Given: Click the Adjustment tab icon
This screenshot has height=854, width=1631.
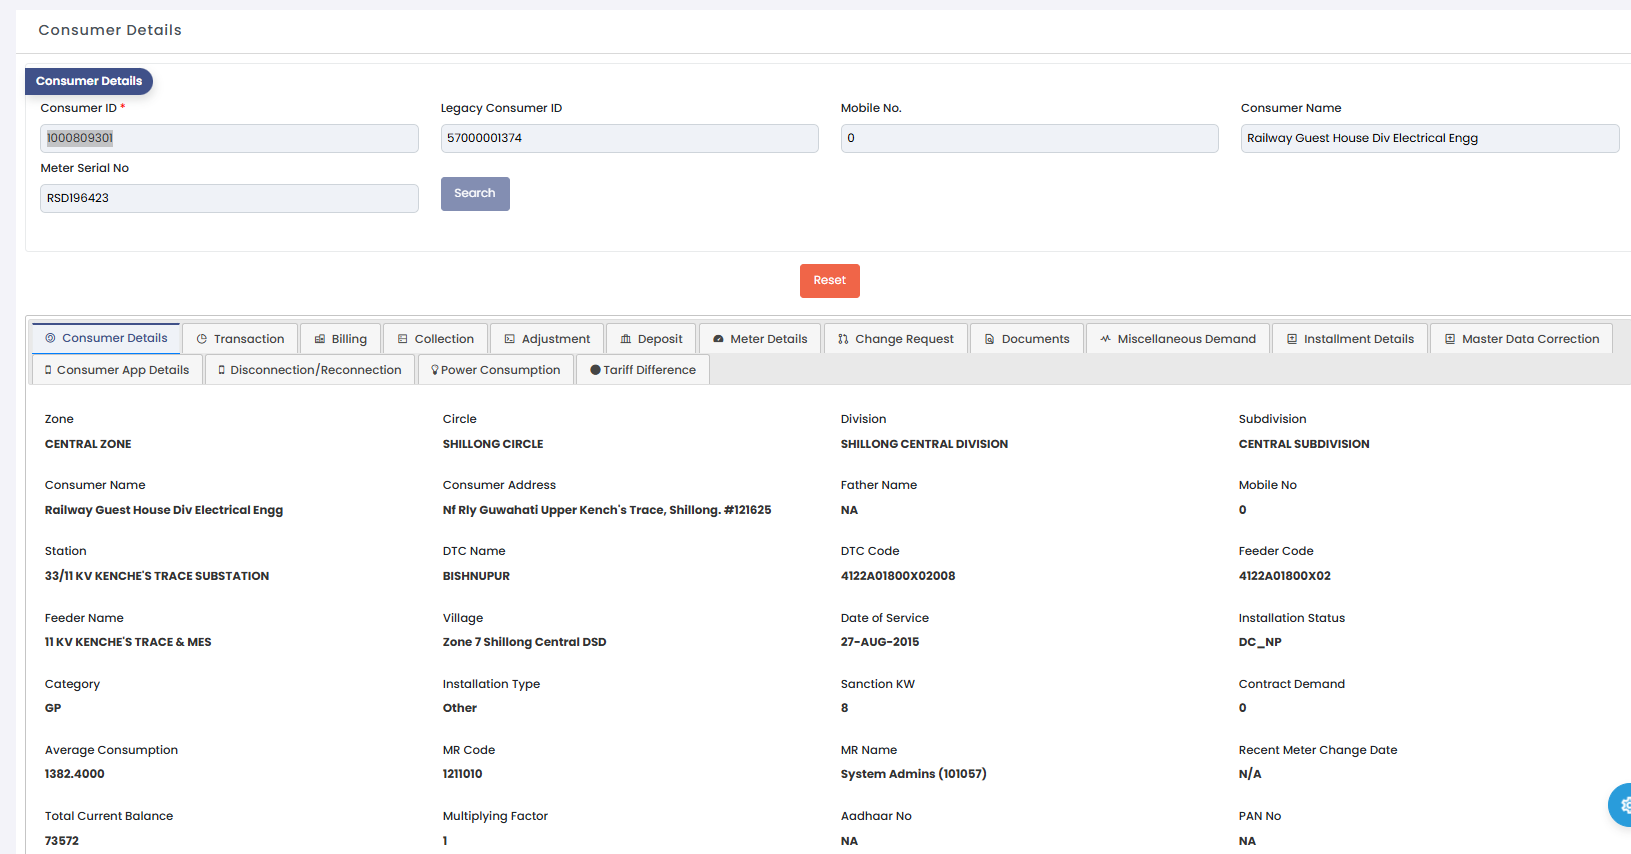Looking at the screenshot, I should point(510,339).
